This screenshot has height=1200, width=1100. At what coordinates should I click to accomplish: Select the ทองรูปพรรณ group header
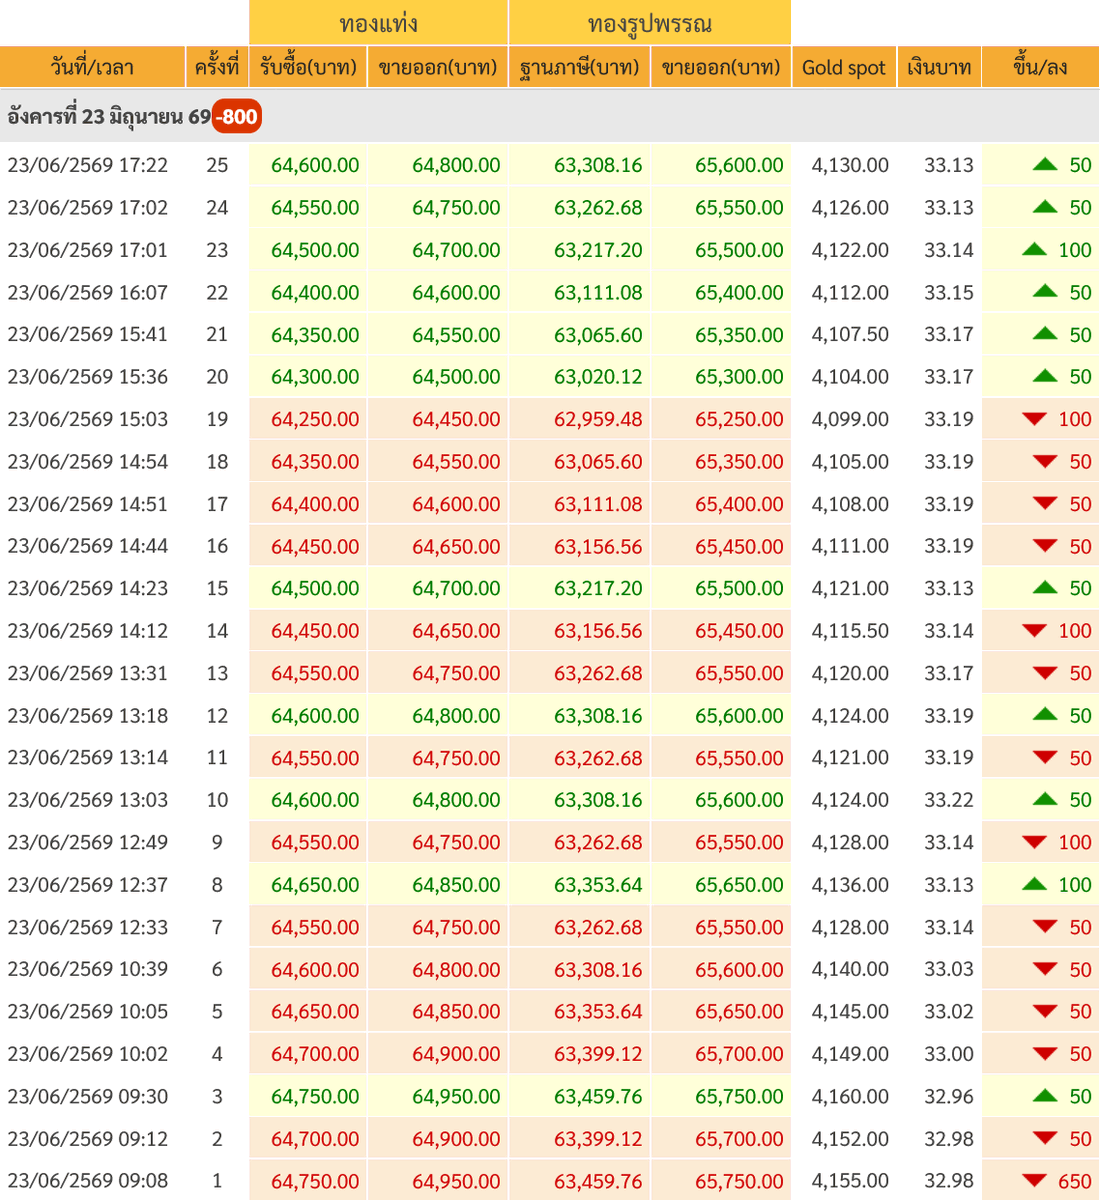click(x=650, y=23)
